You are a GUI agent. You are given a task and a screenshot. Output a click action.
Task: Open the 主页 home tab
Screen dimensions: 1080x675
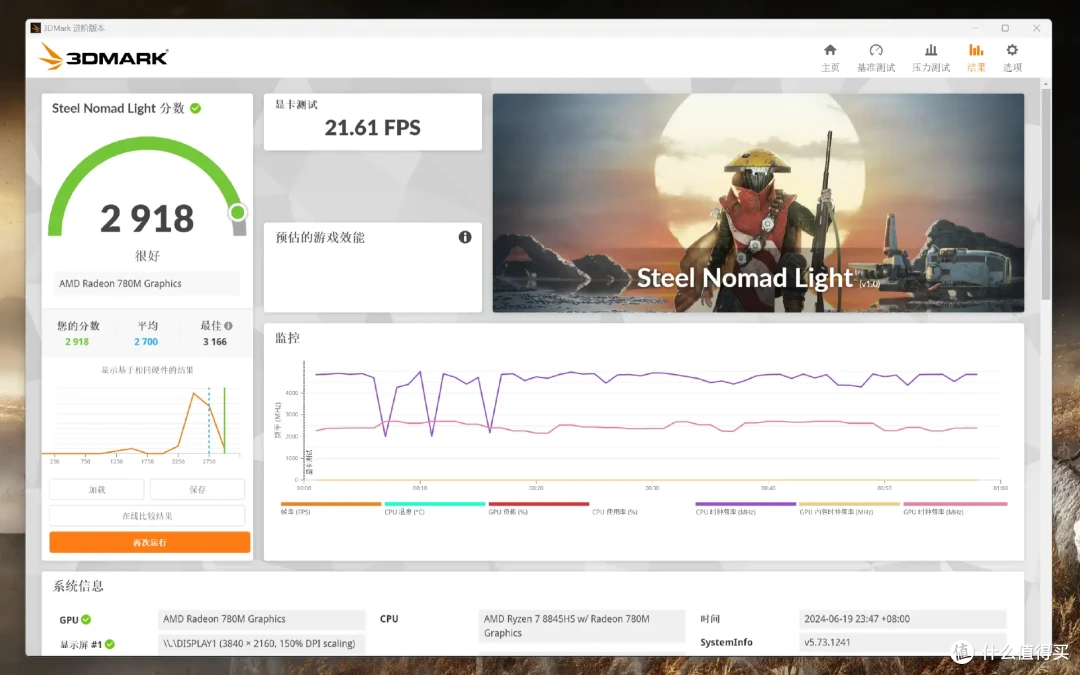point(830,58)
